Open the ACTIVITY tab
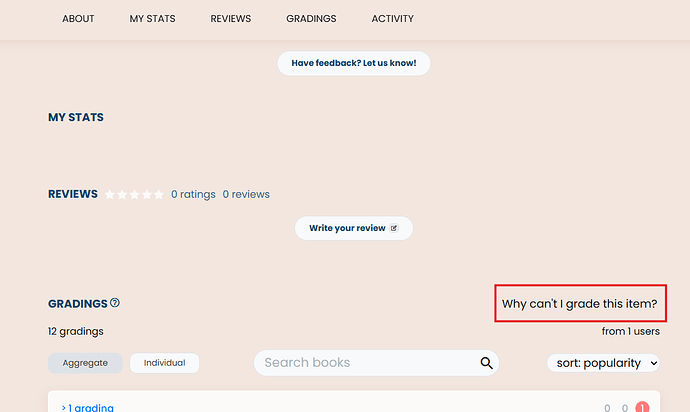The width and height of the screenshot is (690, 412). [x=393, y=18]
